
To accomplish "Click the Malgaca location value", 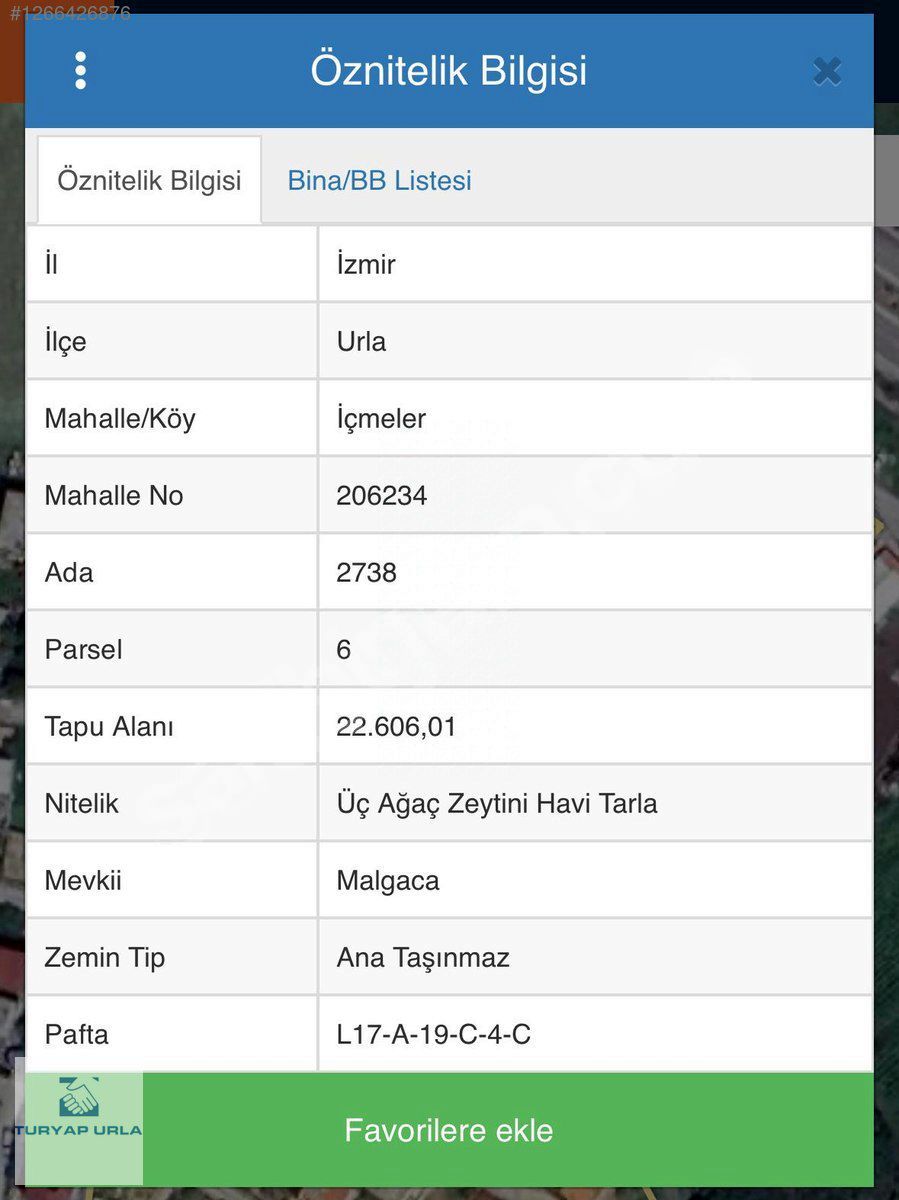I will click(388, 881).
